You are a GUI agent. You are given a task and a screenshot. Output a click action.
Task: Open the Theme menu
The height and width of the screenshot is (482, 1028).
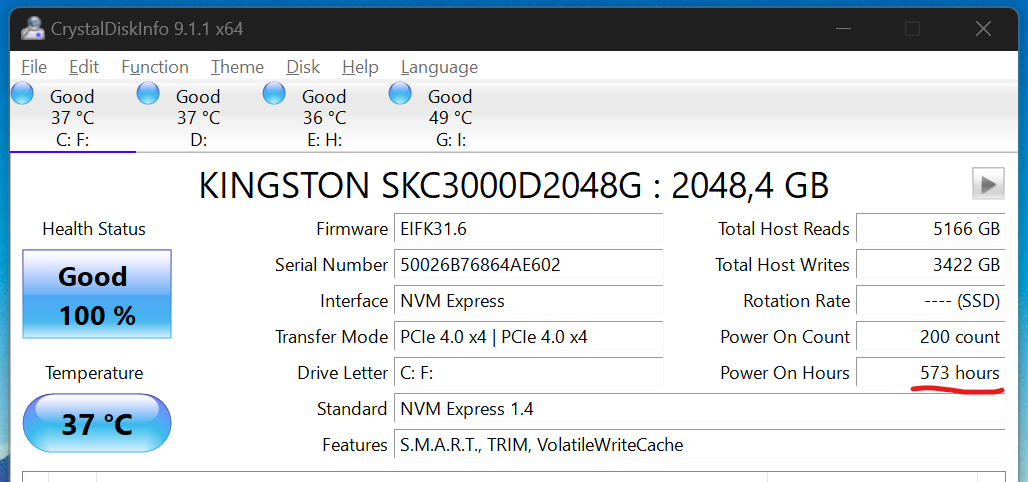click(237, 67)
